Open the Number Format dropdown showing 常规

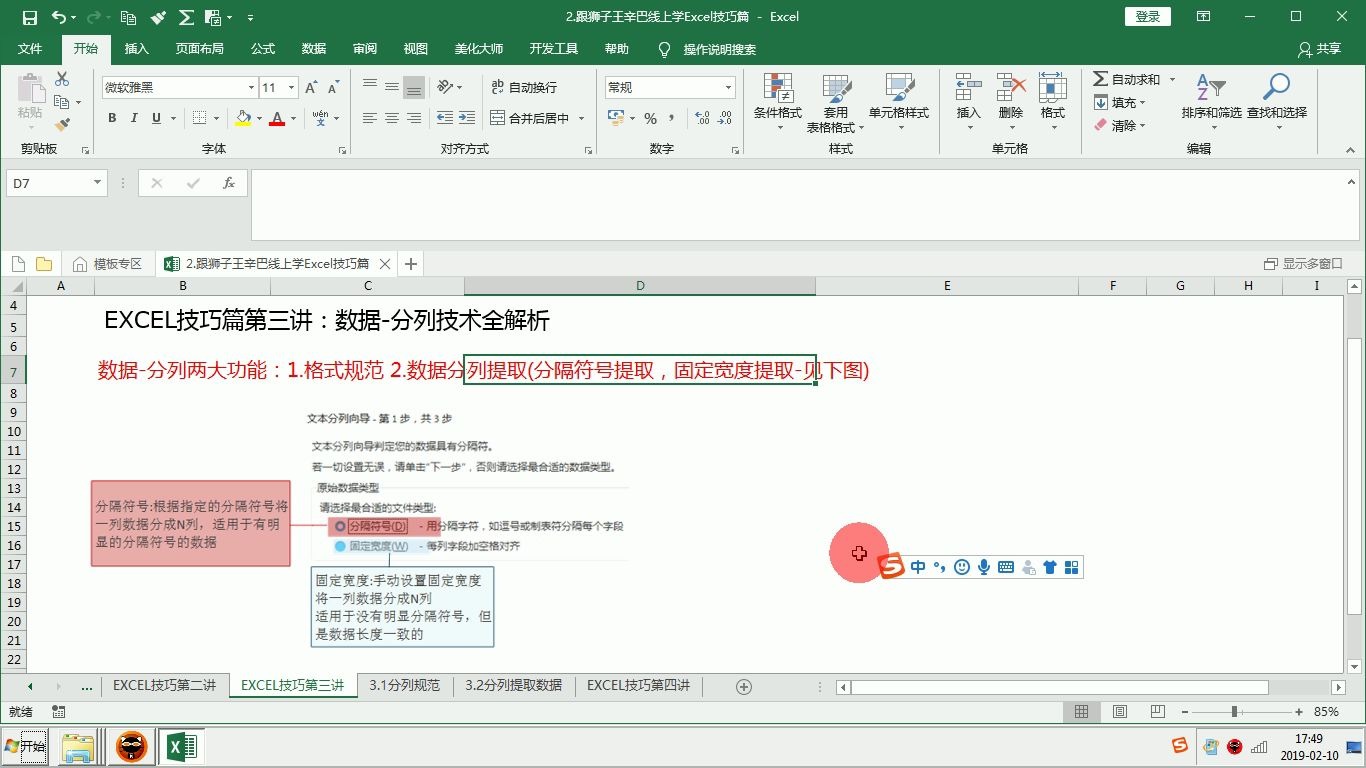click(667, 87)
